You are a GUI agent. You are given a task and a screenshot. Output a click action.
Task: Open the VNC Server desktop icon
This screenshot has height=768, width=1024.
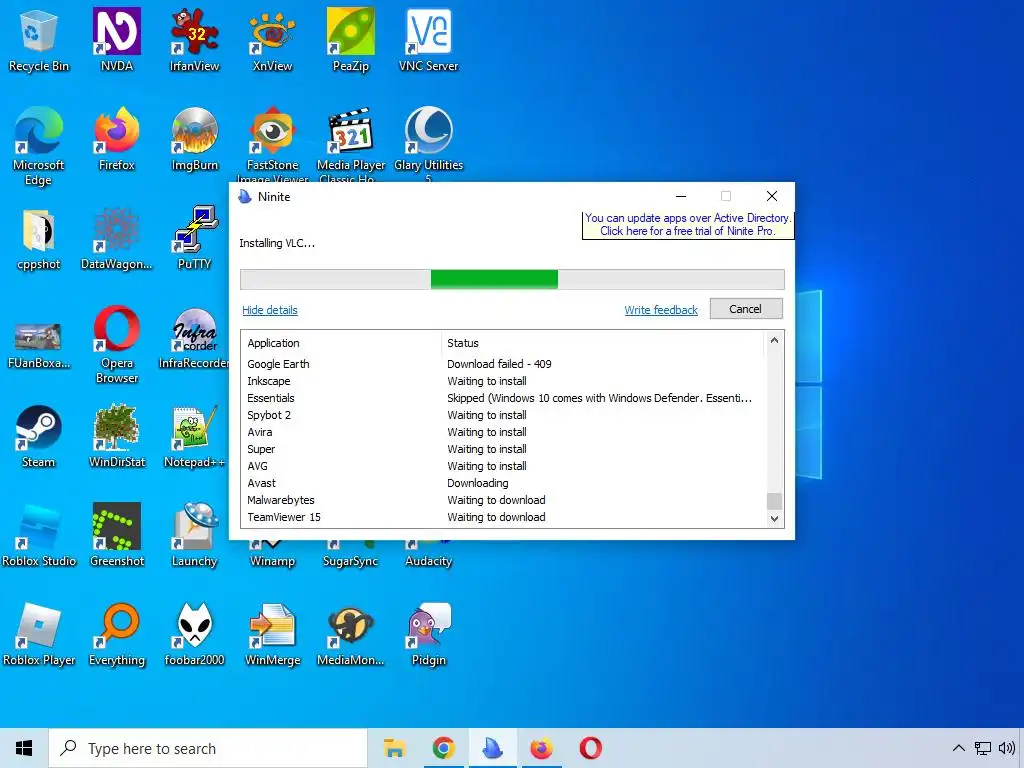click(x=428, y=40)
